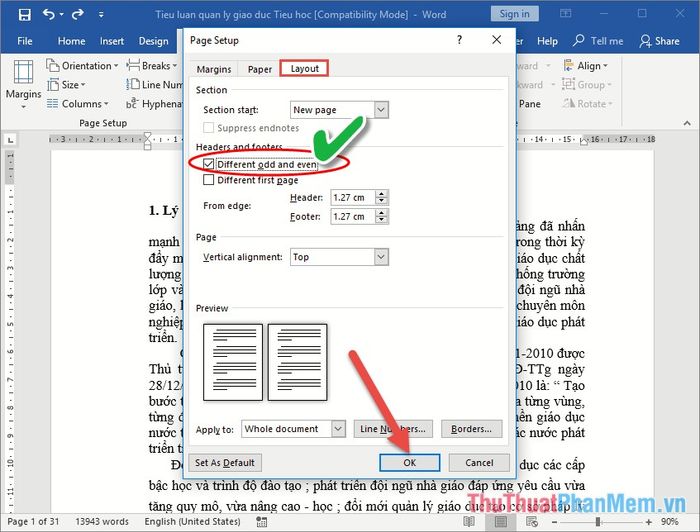Save the document with the Save icon

[x=25, y=15]
